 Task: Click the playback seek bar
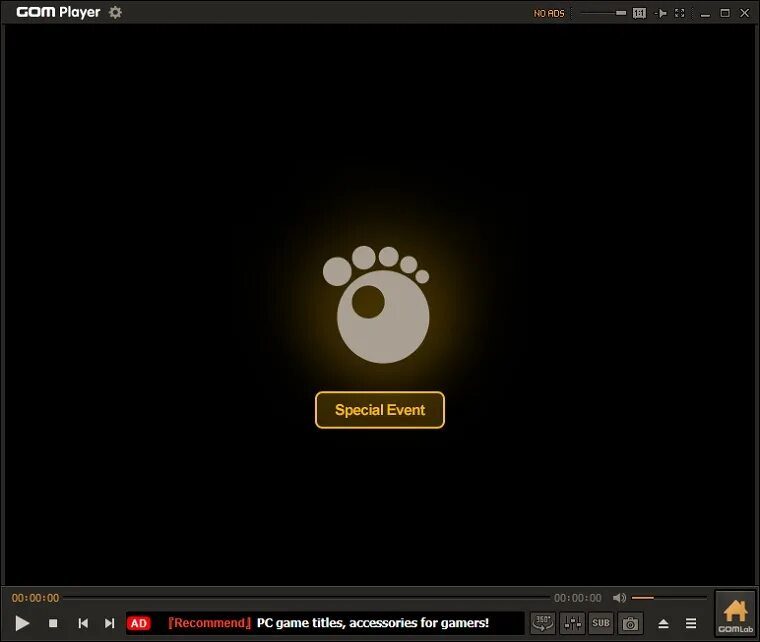point(306,598)
